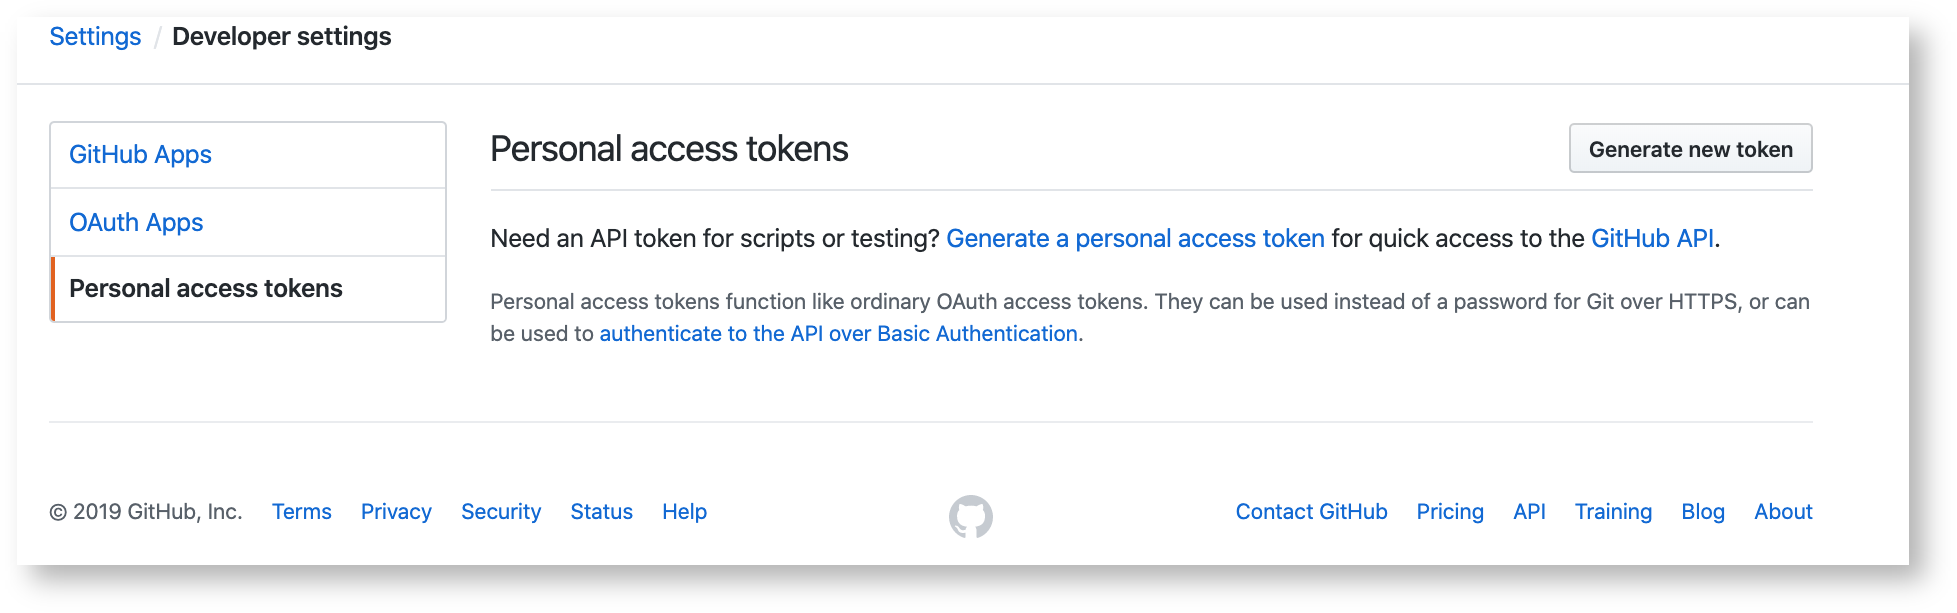
Task: Open the About footer link
Action: pos(1783,512)
